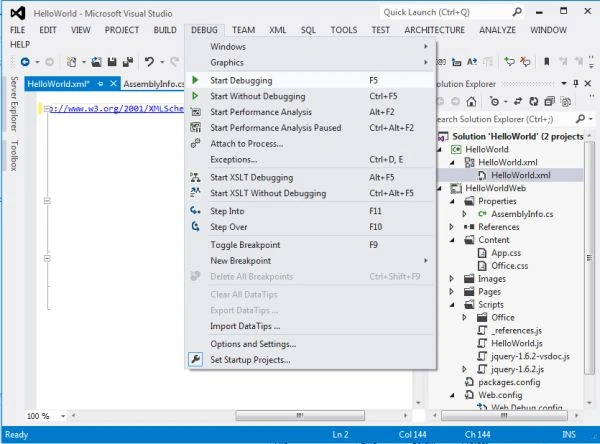Click the editor horizontal scrollbar thumb
The image size is (600, 444).
click(300, 415)
